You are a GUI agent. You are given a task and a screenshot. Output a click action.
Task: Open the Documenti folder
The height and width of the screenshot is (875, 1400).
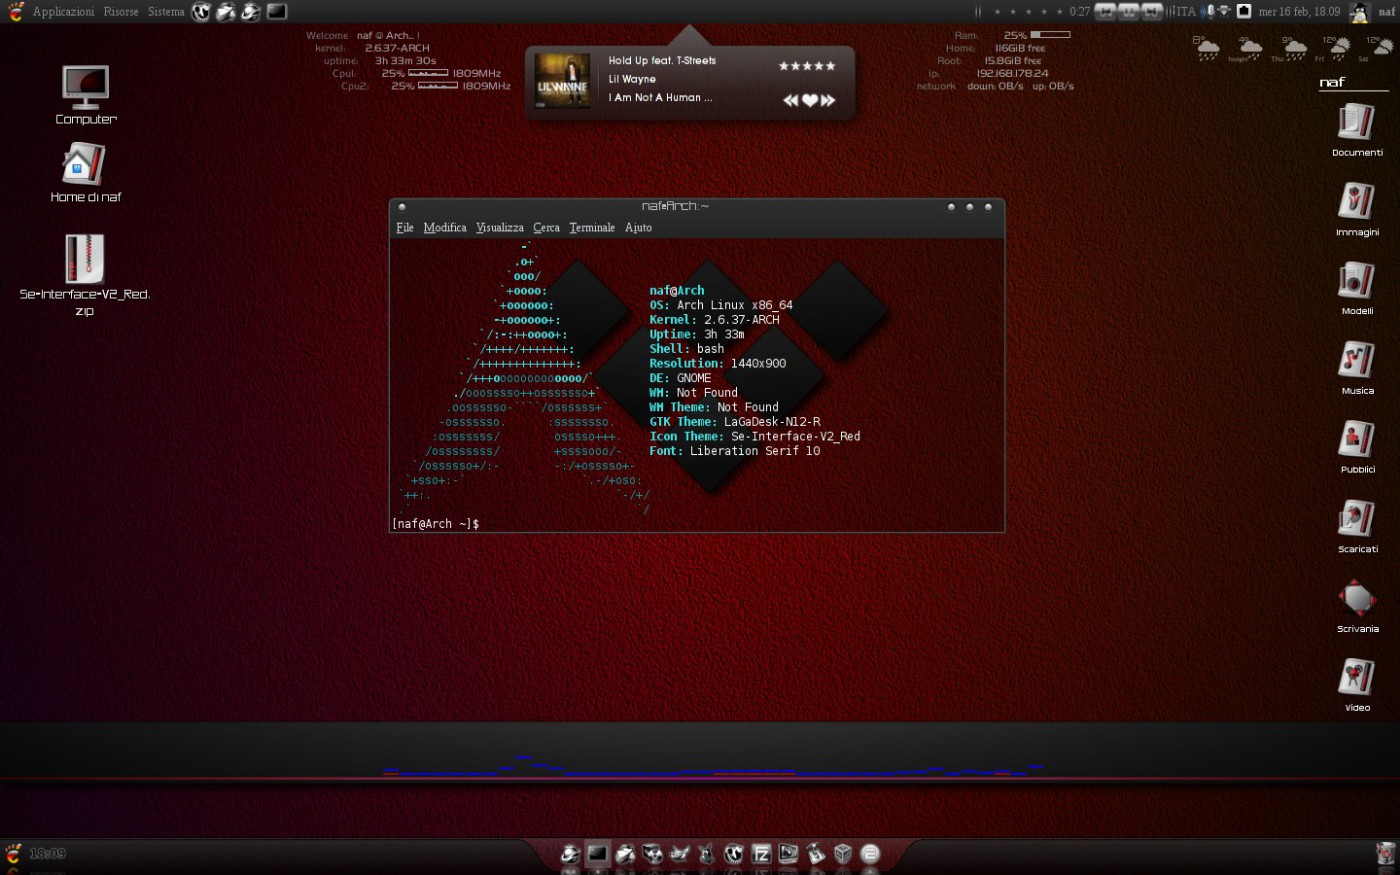(1357, 130)
